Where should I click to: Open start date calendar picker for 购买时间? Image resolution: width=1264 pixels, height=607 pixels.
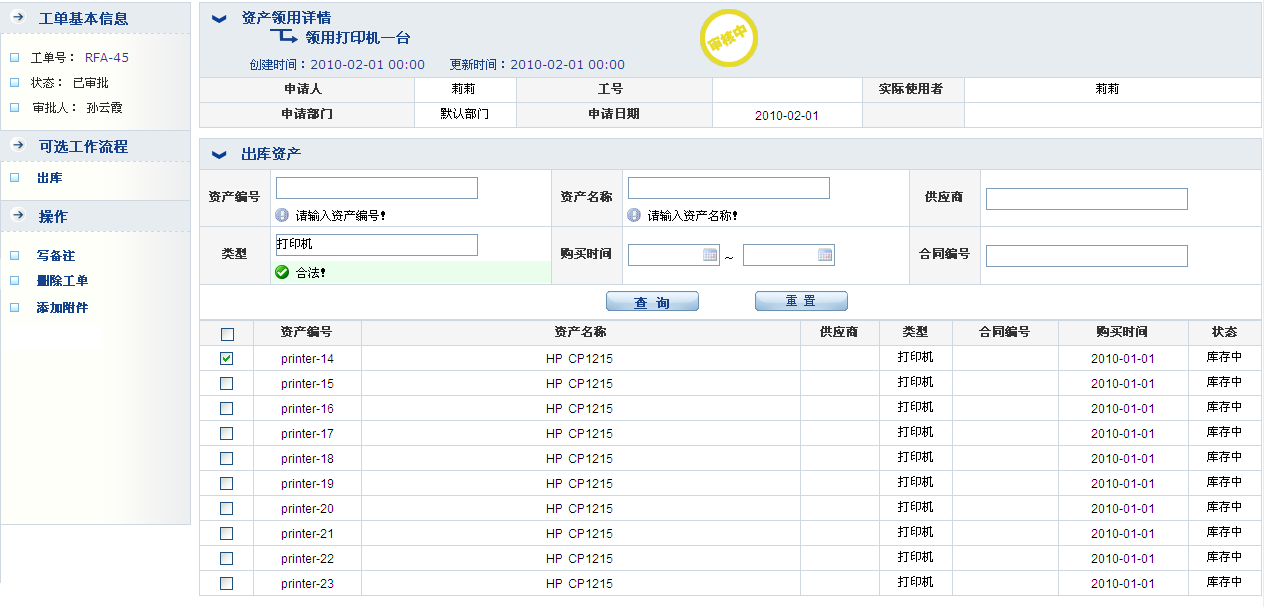(x=710, y=255)
